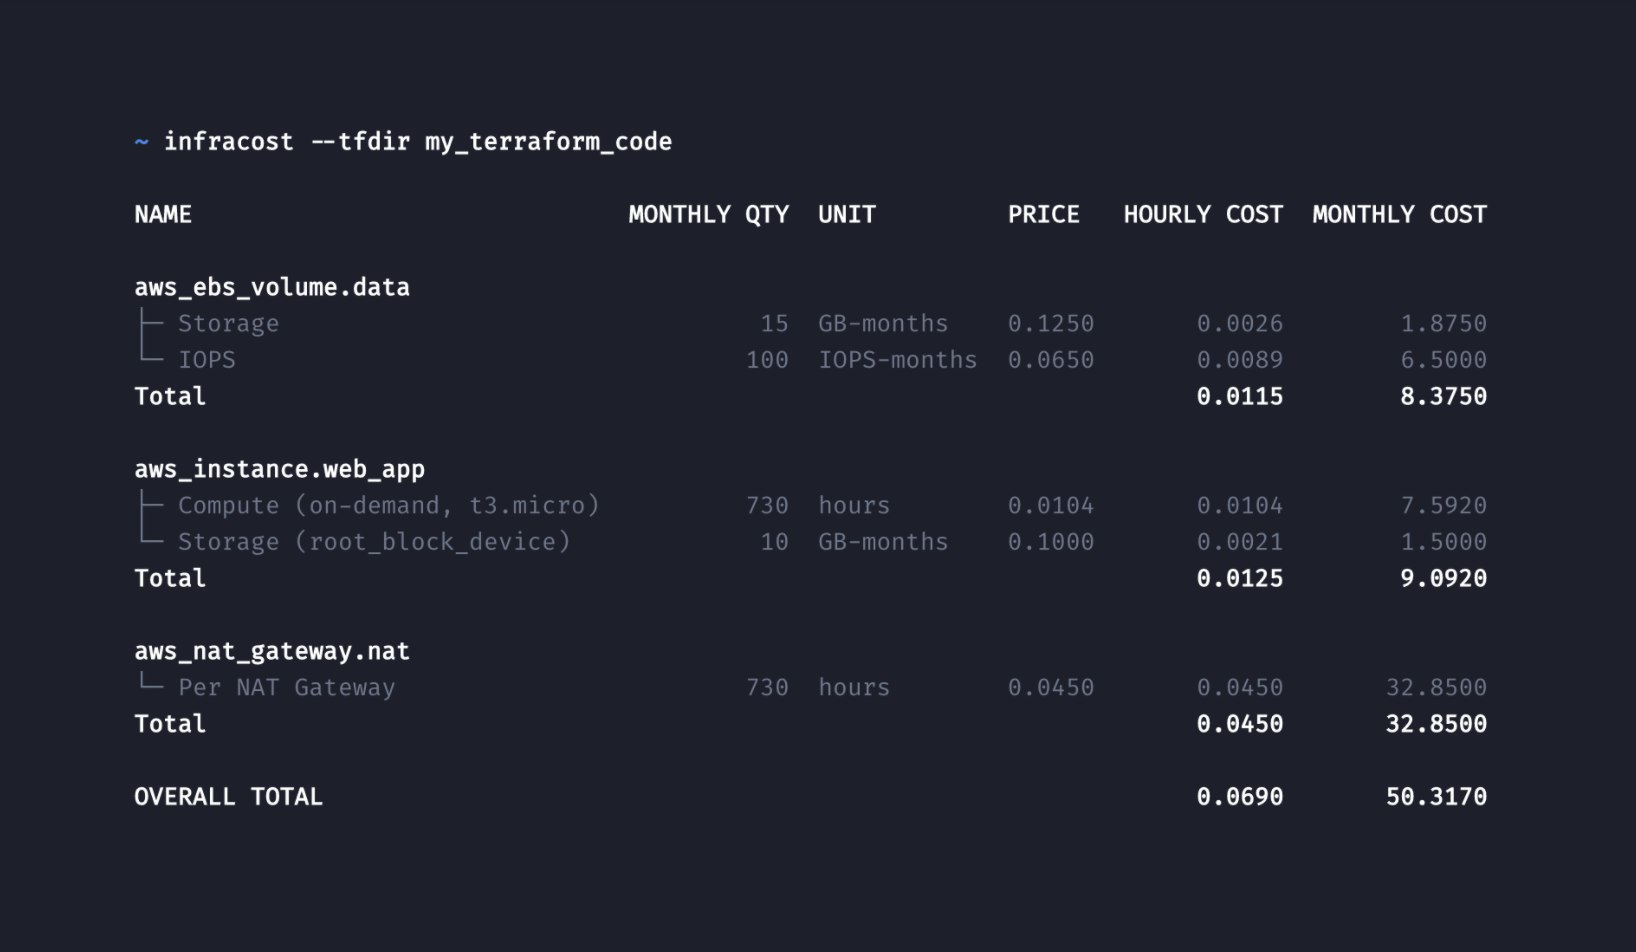Click the 8.3750 monthly total value

(1442, 397)
